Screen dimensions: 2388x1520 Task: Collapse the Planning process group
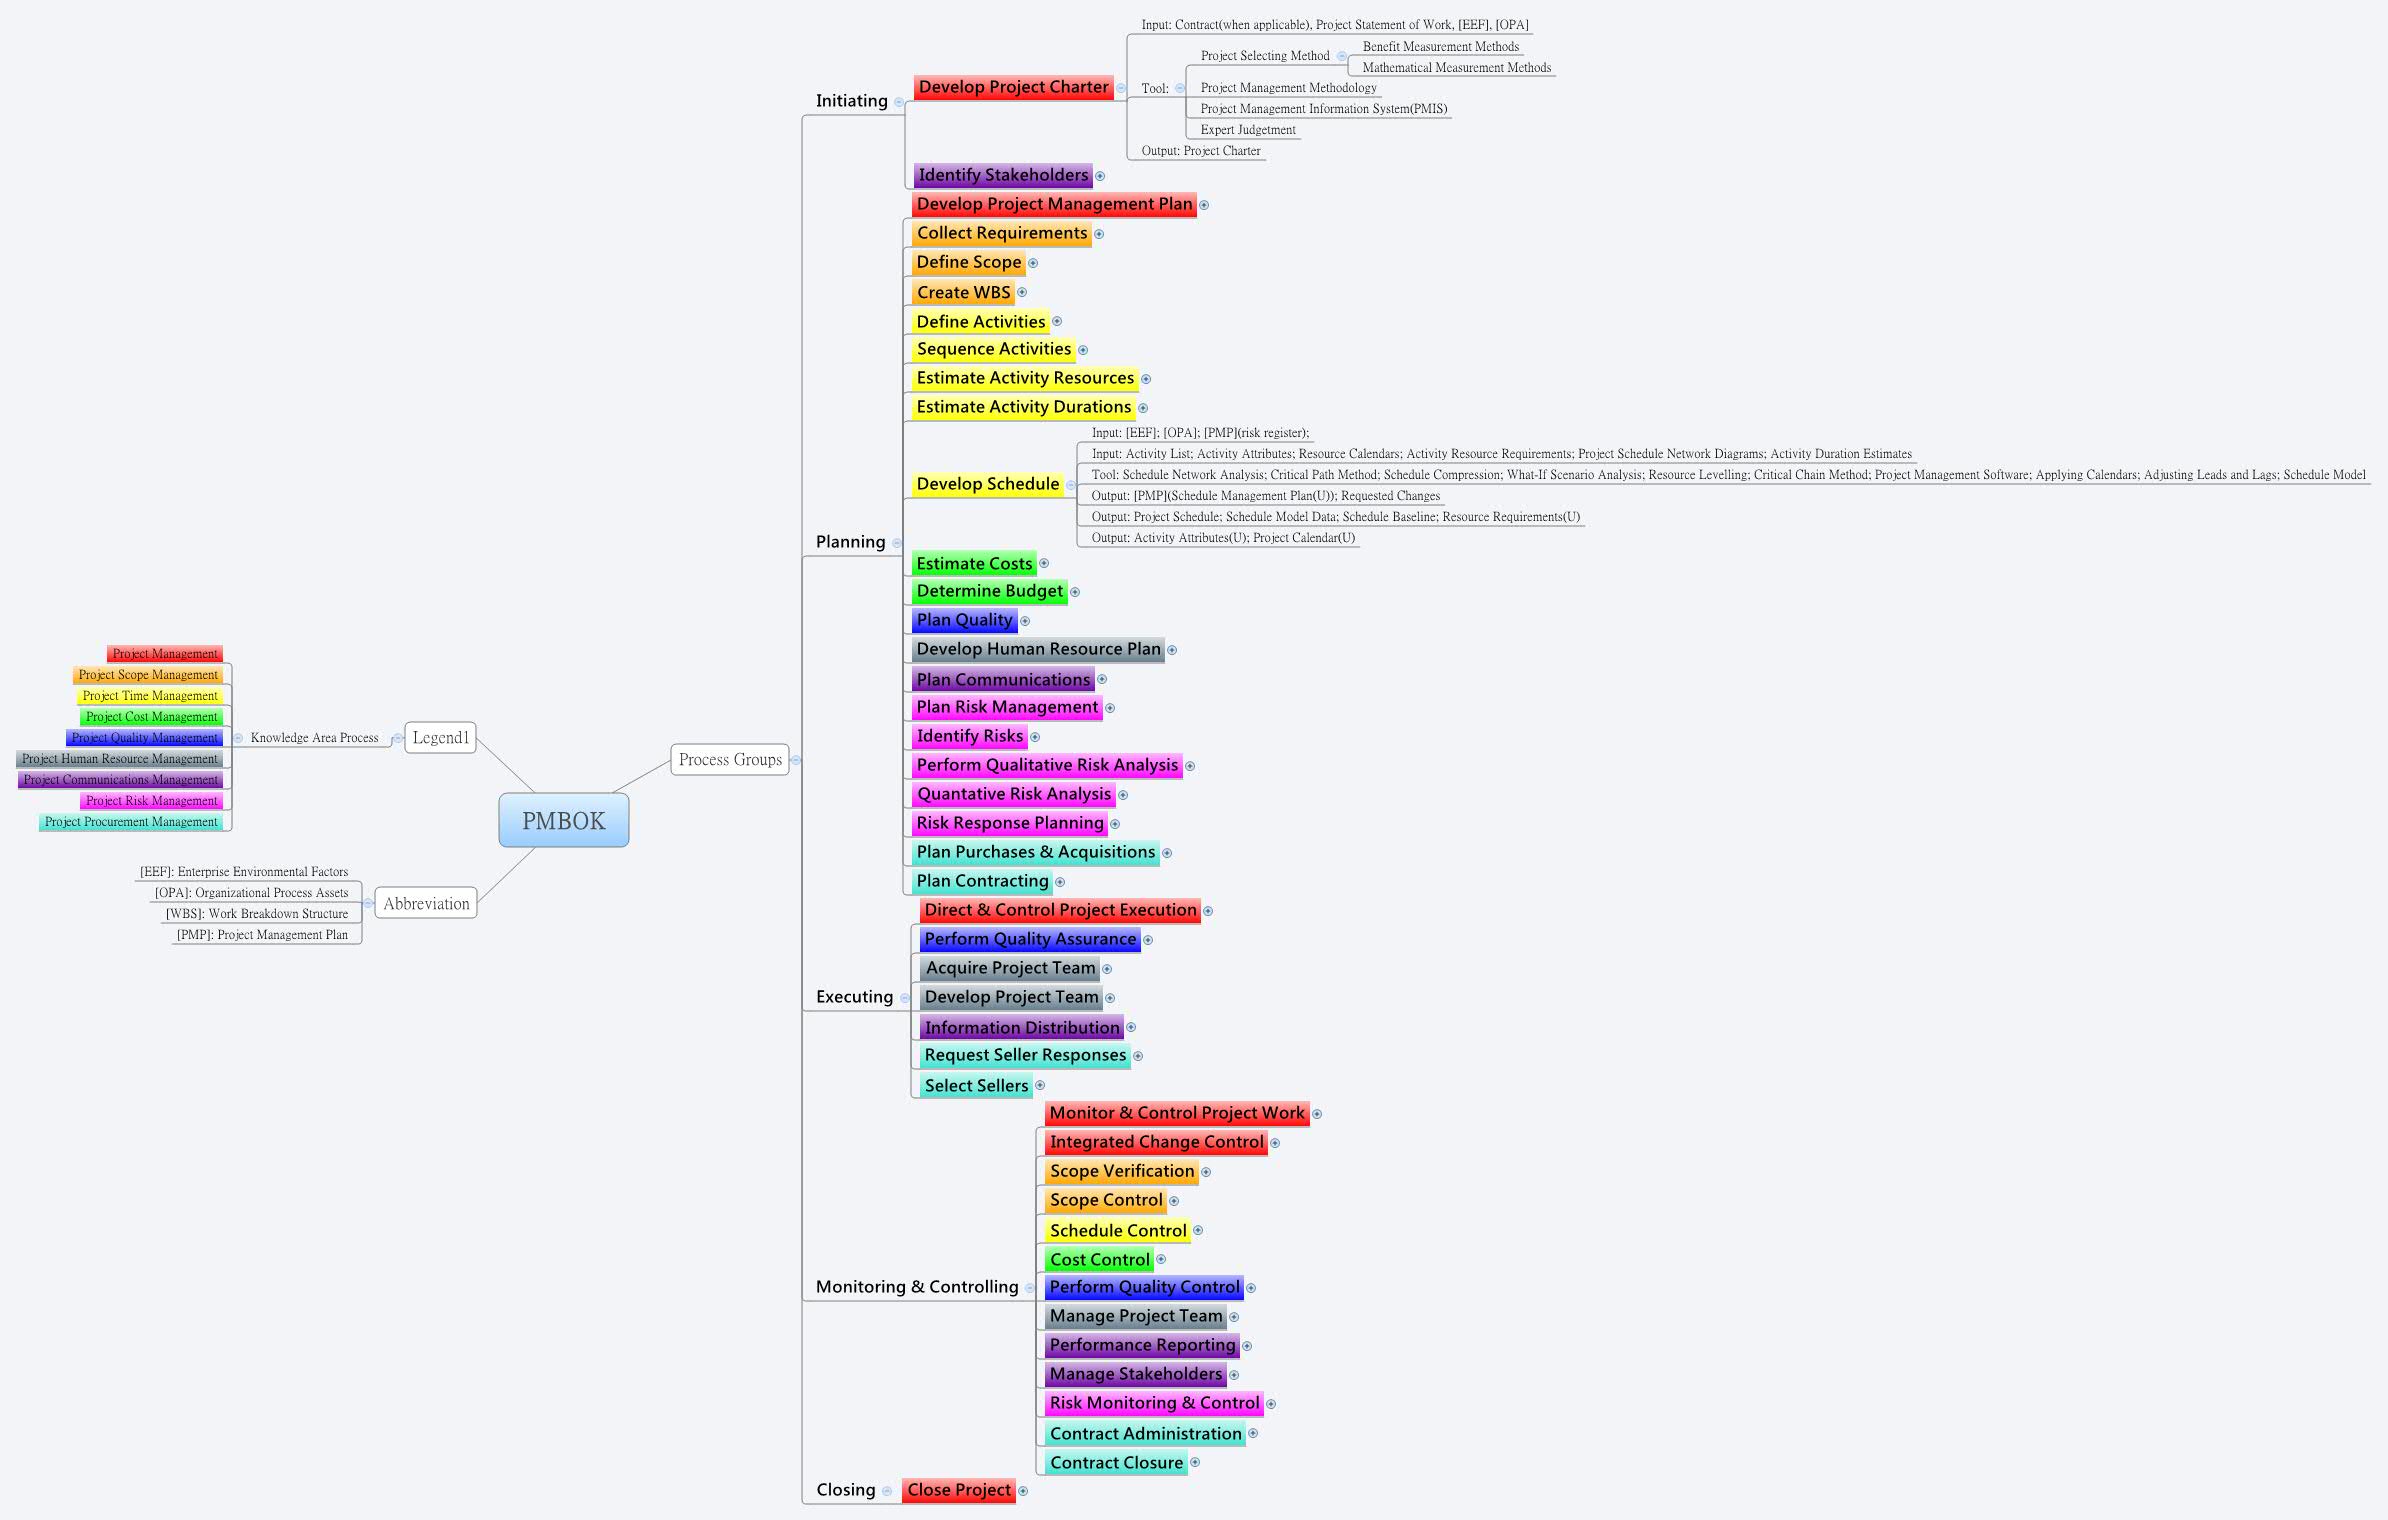[897, 543]
